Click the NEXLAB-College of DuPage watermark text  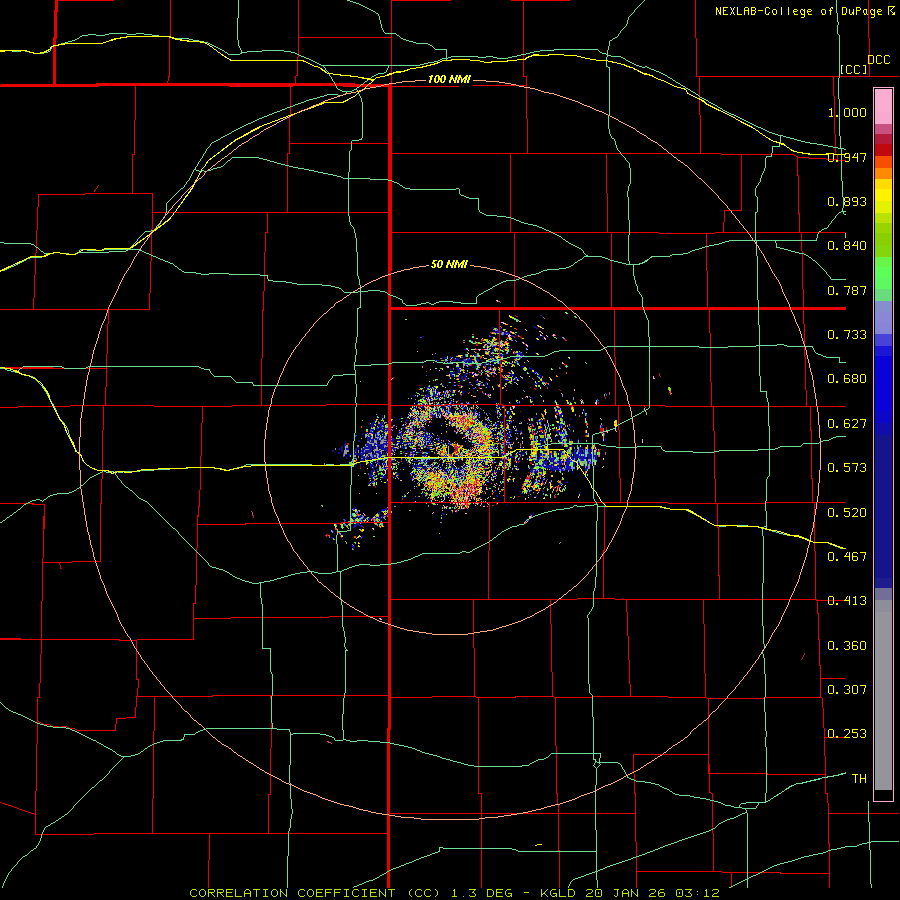(804, 11)
